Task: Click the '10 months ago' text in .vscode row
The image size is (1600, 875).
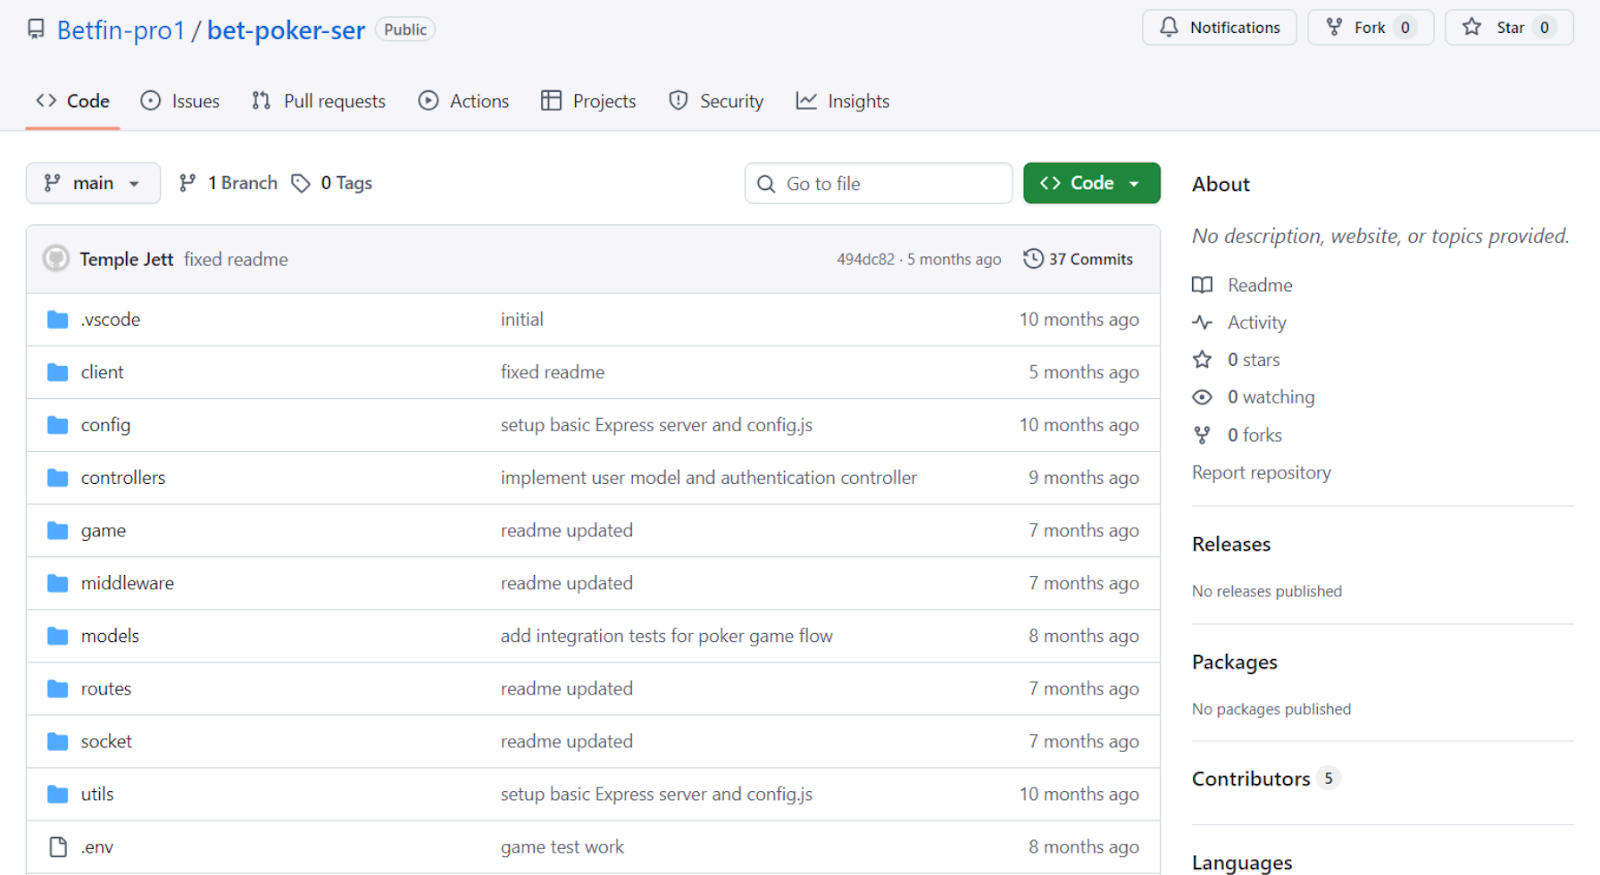Action: 1079,319
